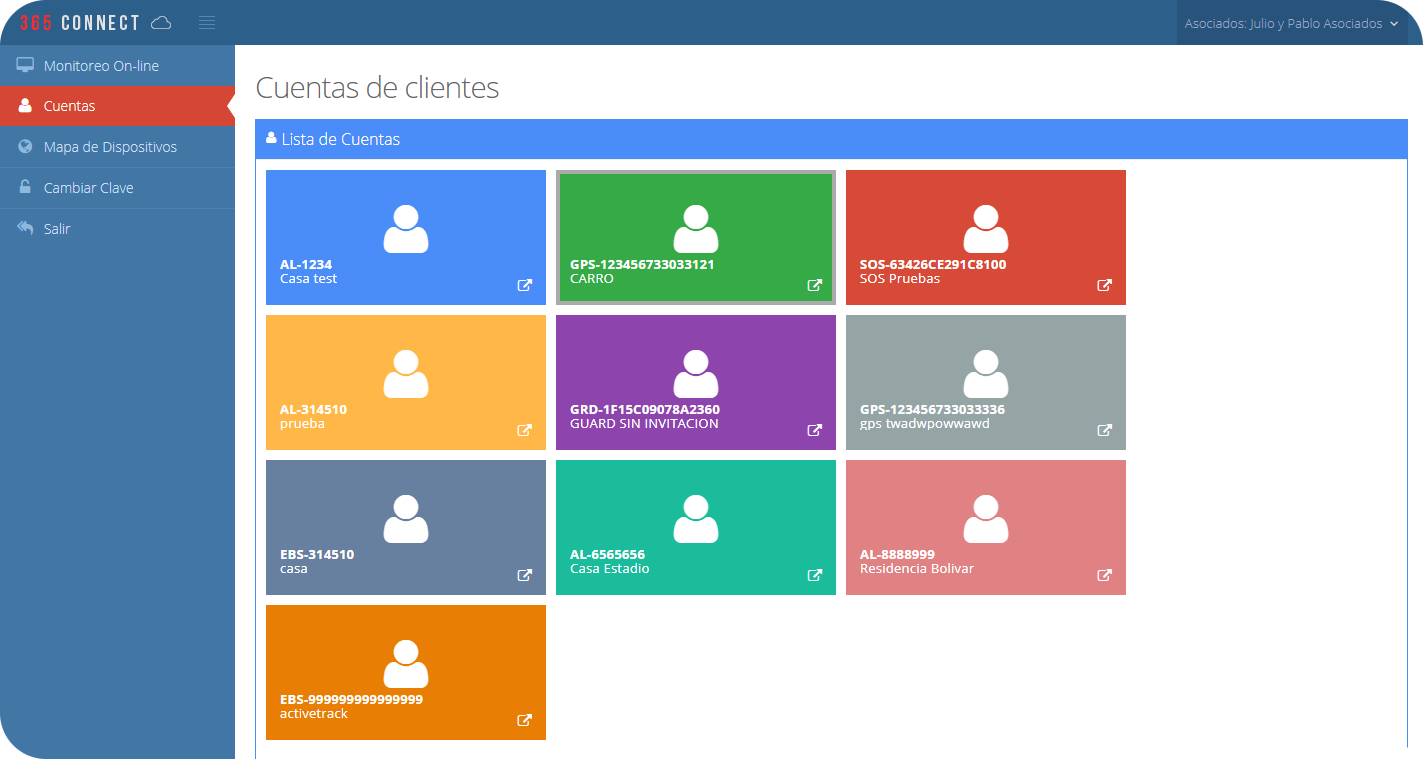
Task: Click the cloud icon beside the 365 Connect logo
Action: click(x=160, y=21)
